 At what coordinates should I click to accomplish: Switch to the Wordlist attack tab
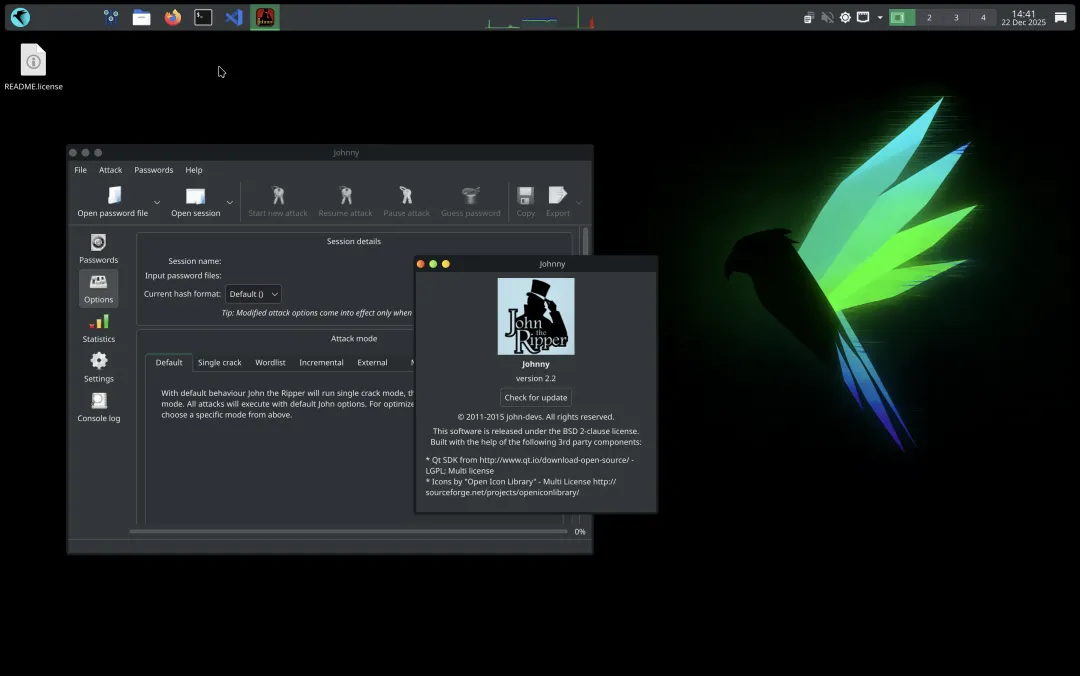tap(270, 363)
